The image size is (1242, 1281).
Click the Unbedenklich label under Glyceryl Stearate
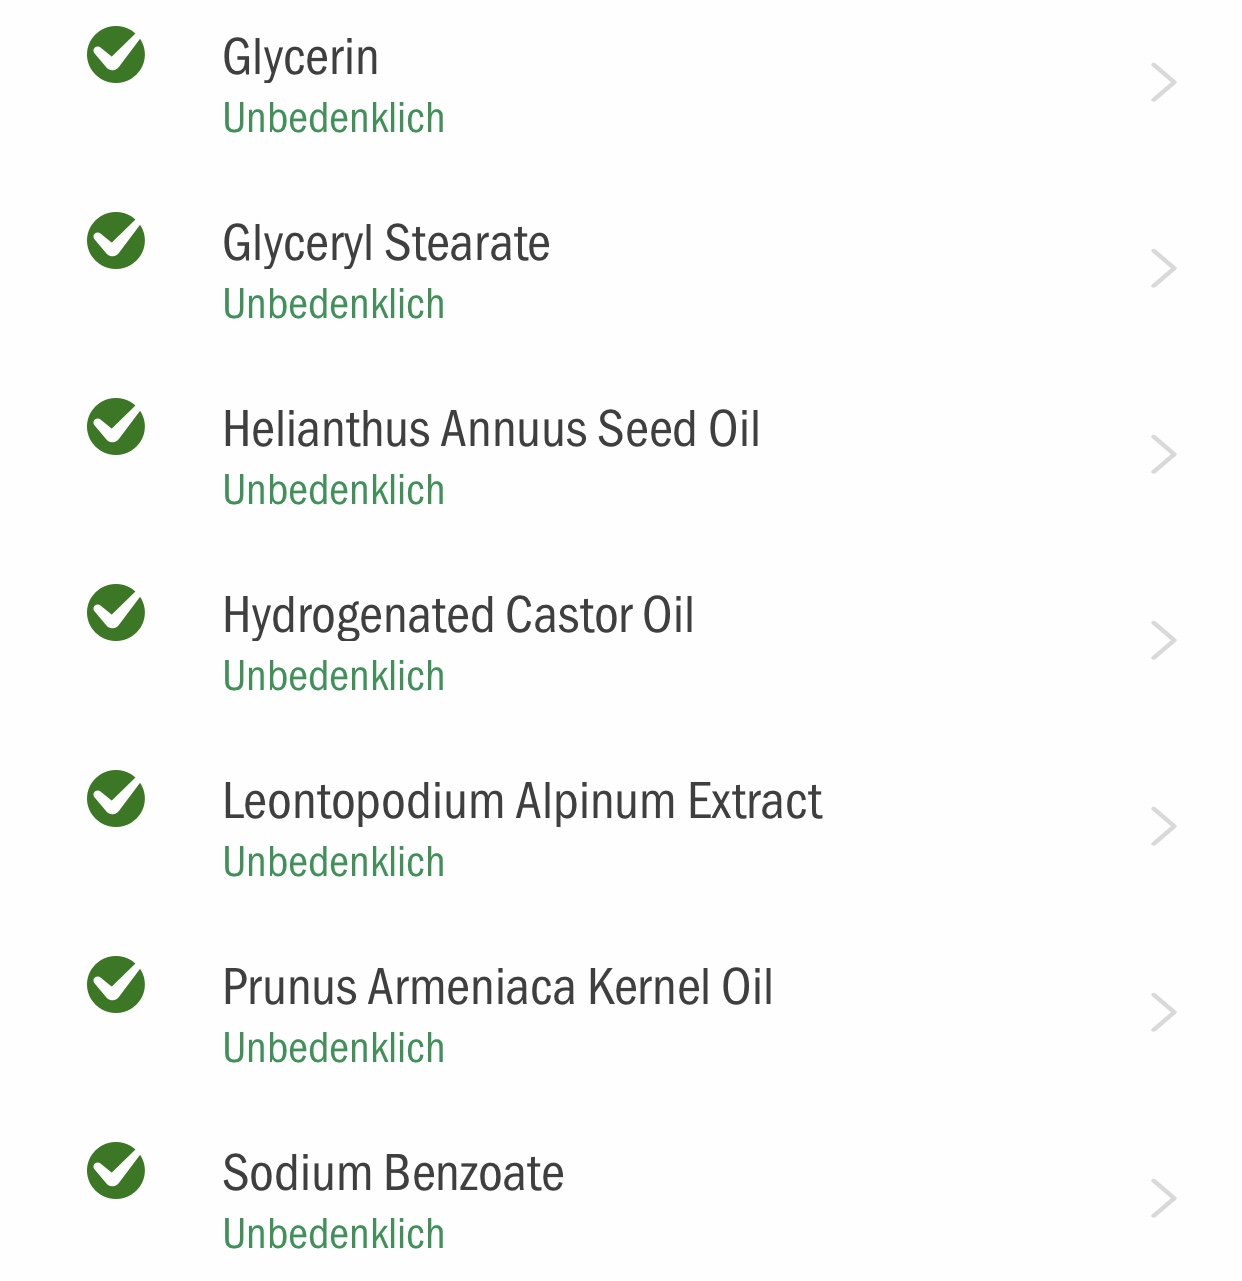(334, 304)
